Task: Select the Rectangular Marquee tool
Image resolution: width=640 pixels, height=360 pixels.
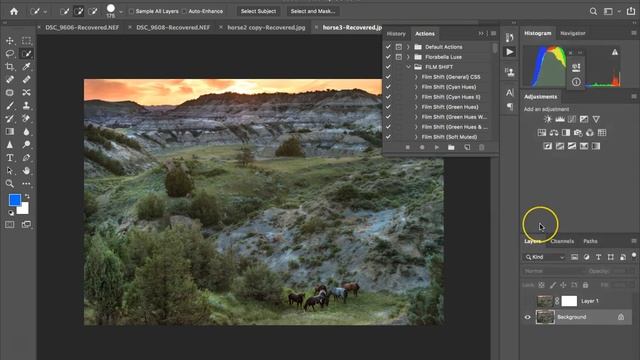Action: [x=27, y=41]
